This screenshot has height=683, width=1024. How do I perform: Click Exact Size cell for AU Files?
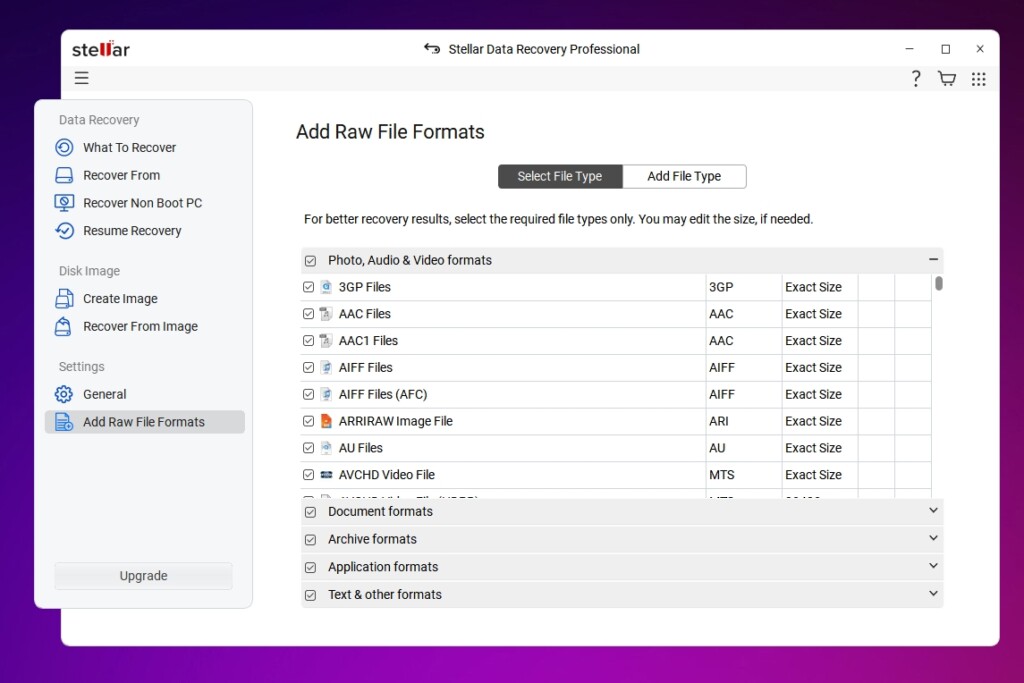[820, 448]
